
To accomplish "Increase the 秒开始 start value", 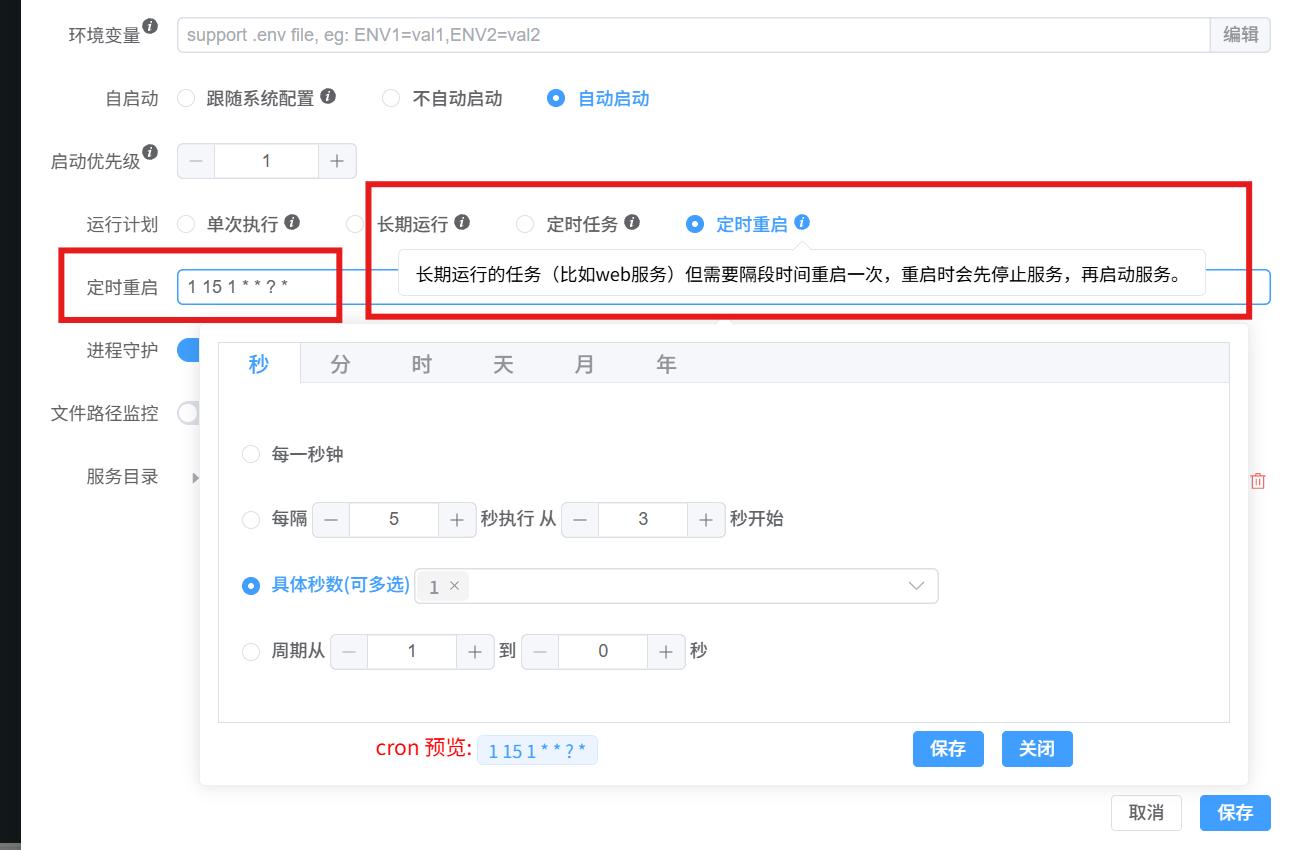I will pyautogui.click(x=706, y=520).
